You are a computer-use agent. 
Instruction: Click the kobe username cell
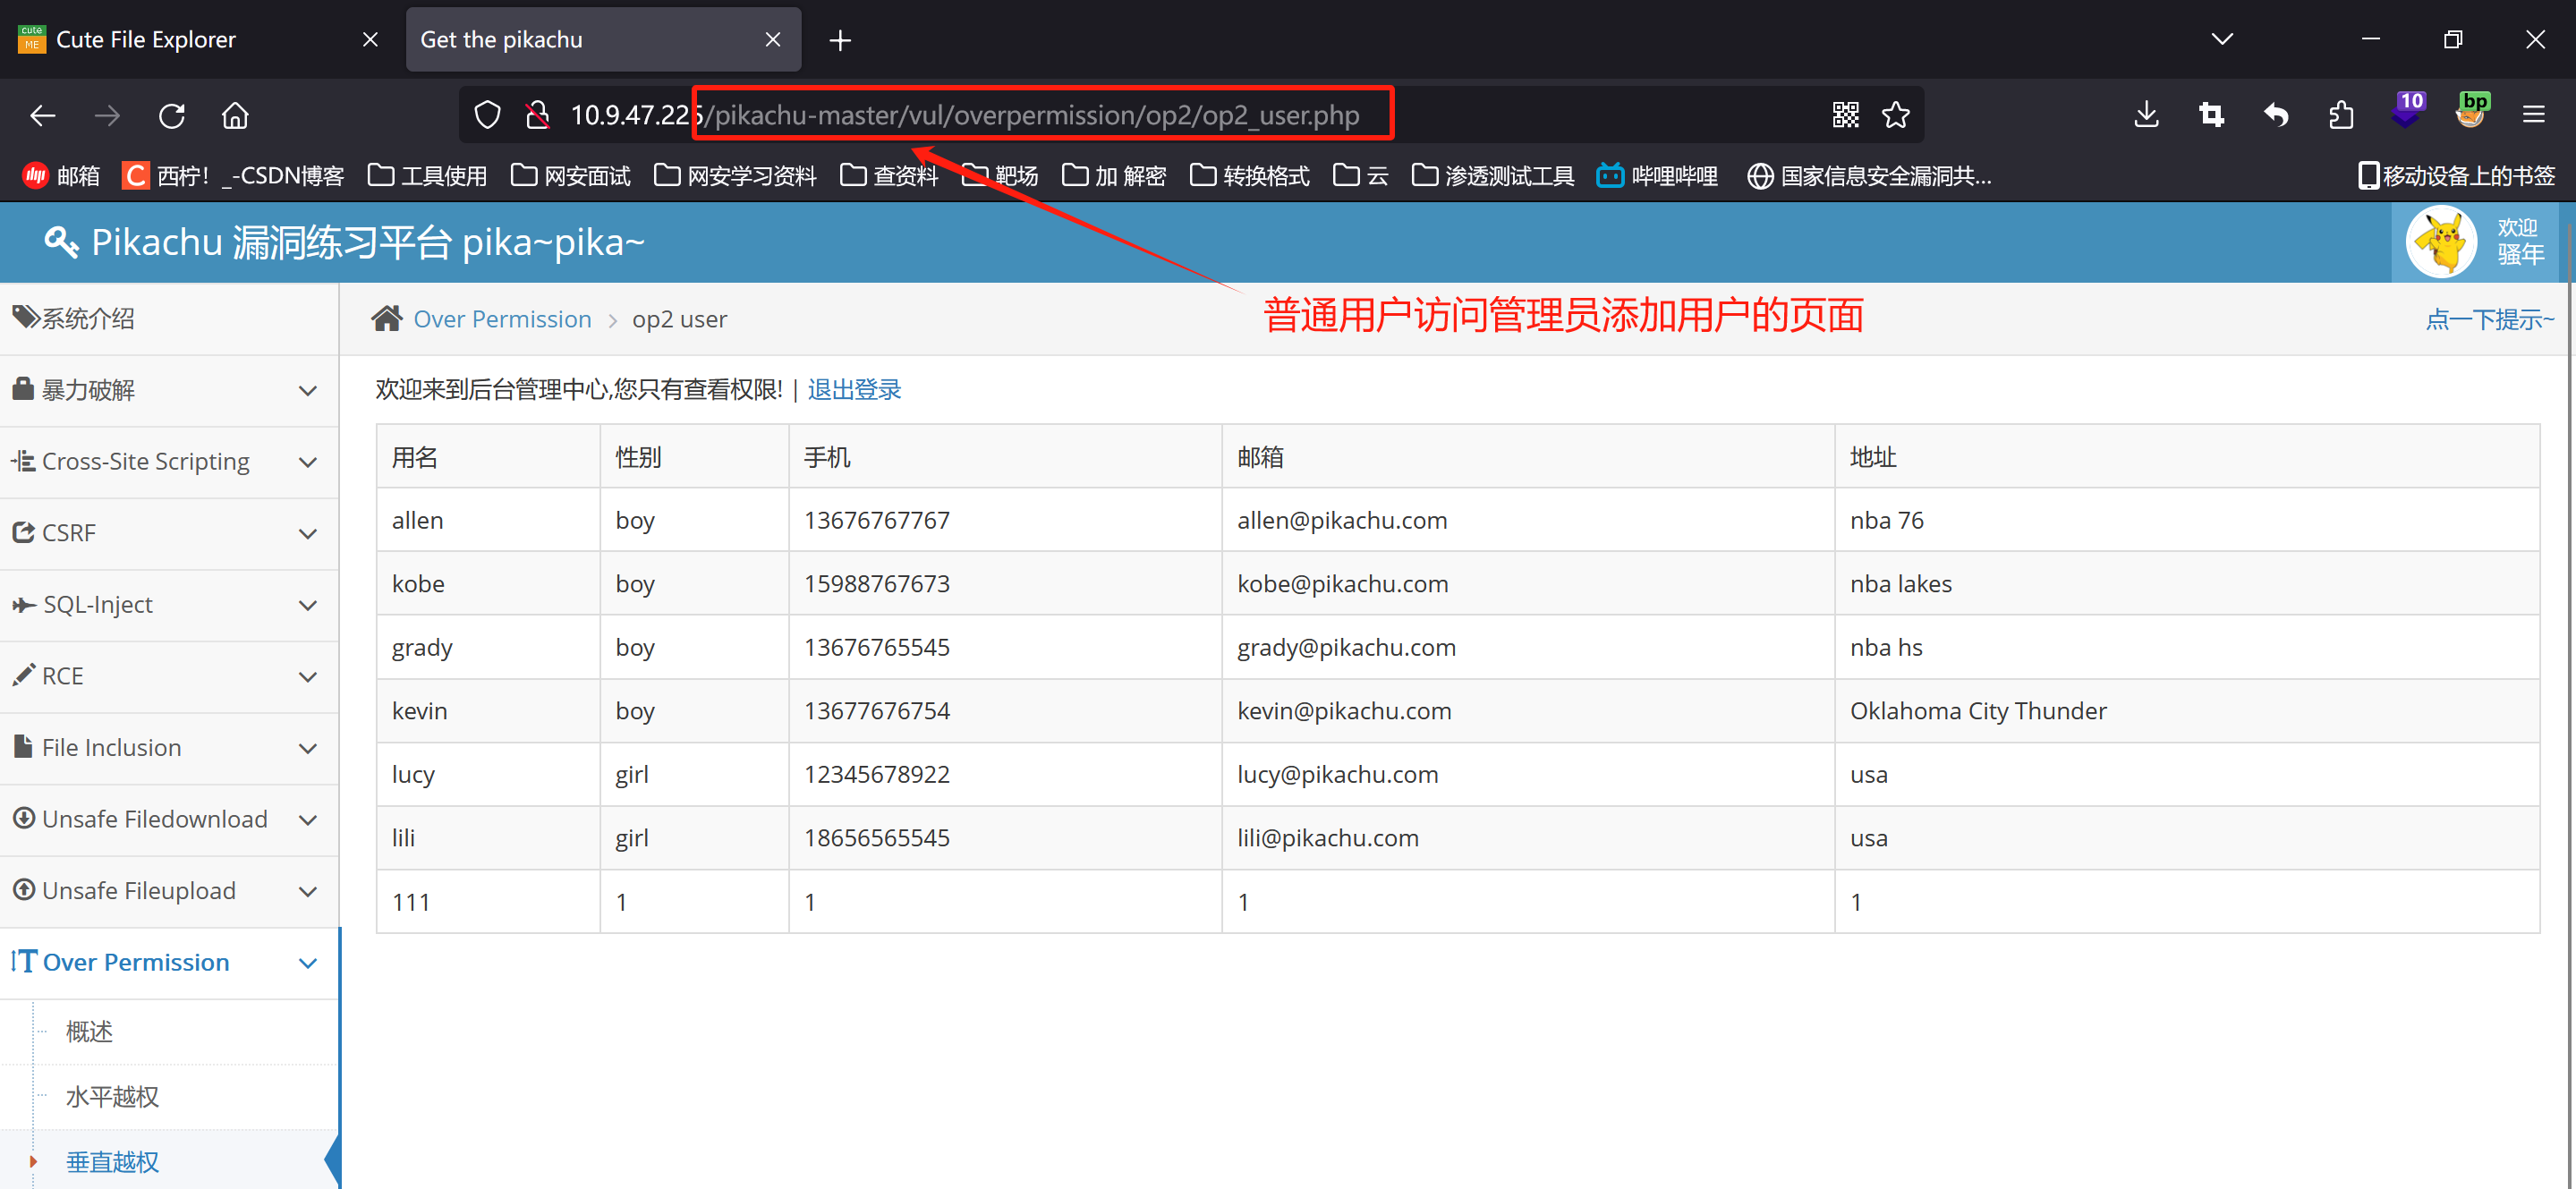pyautogui.click(x=488, y=584)
